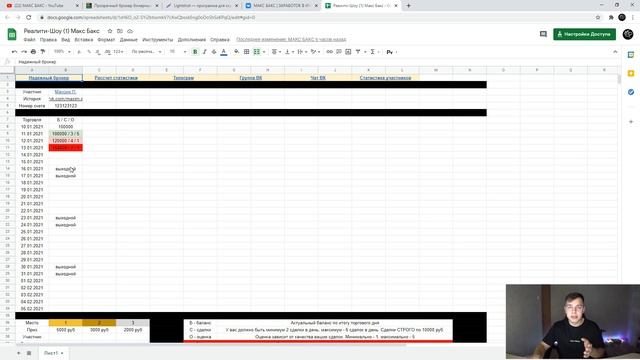The width and height of the screenshot is (640, 360).
Task: Open the Справка menu
Action: click(x=220, y=40)
